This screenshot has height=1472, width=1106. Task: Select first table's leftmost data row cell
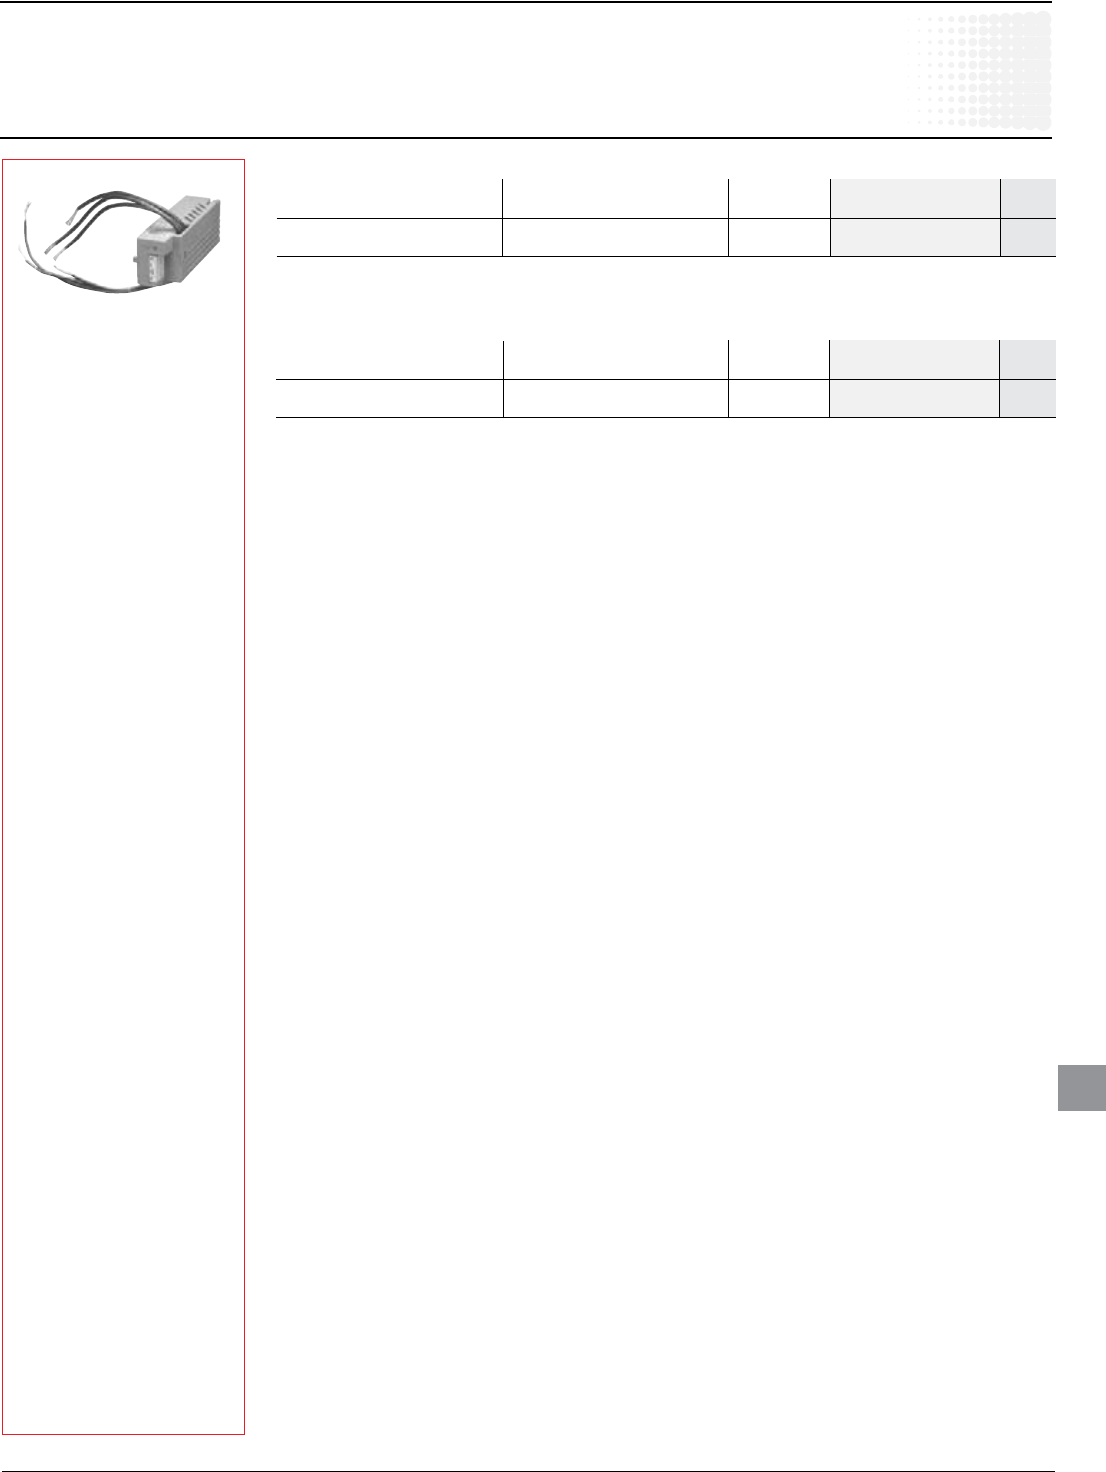click(389, 238)
